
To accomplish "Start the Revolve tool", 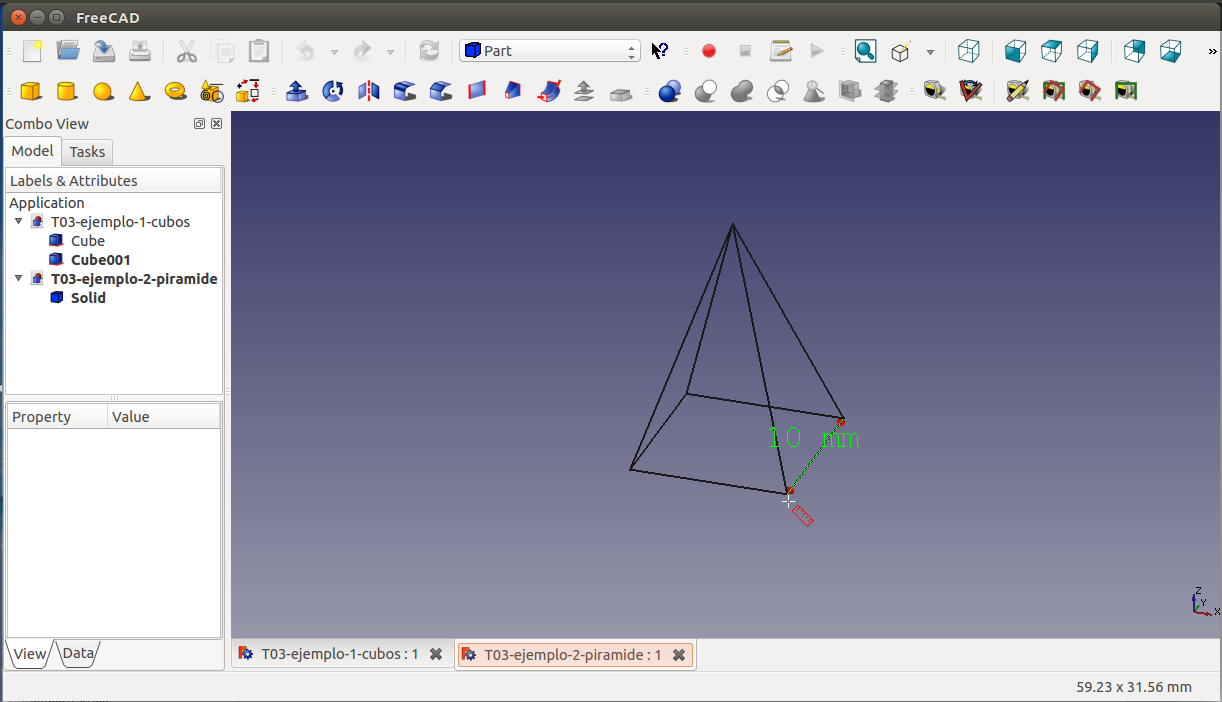I will coord(333,92).
